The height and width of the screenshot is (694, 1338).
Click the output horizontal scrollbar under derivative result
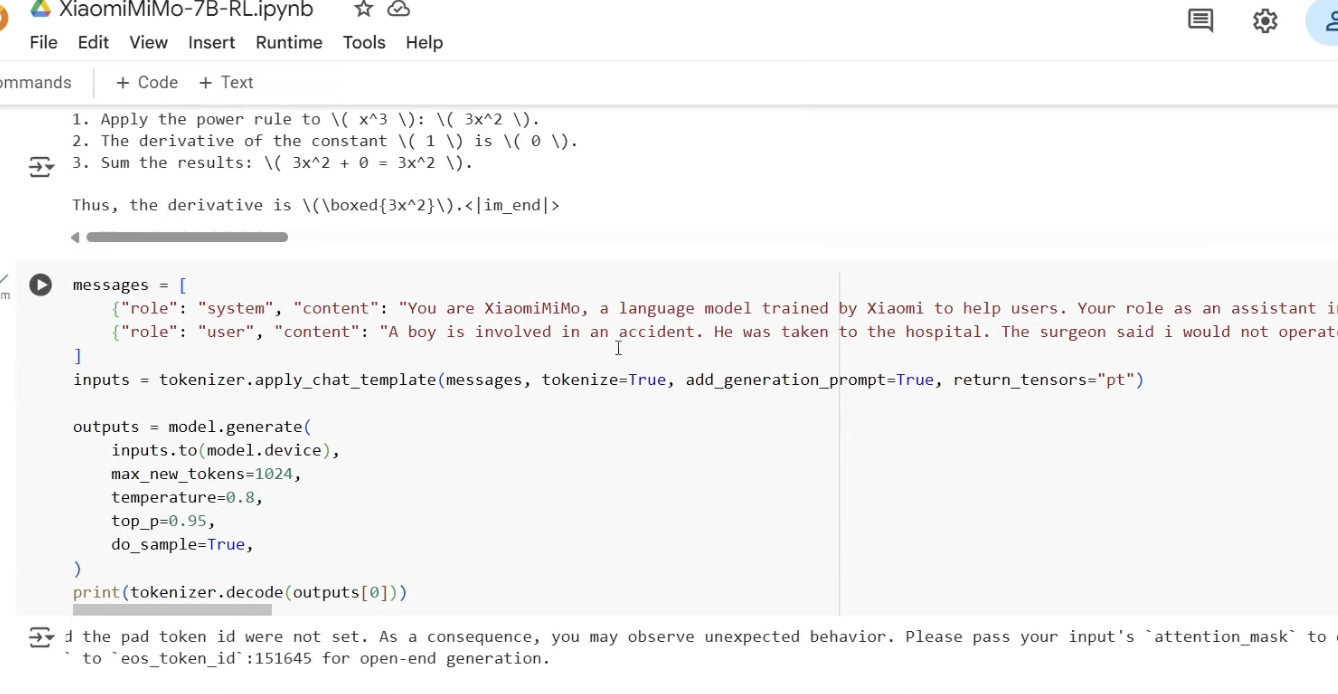187,237
